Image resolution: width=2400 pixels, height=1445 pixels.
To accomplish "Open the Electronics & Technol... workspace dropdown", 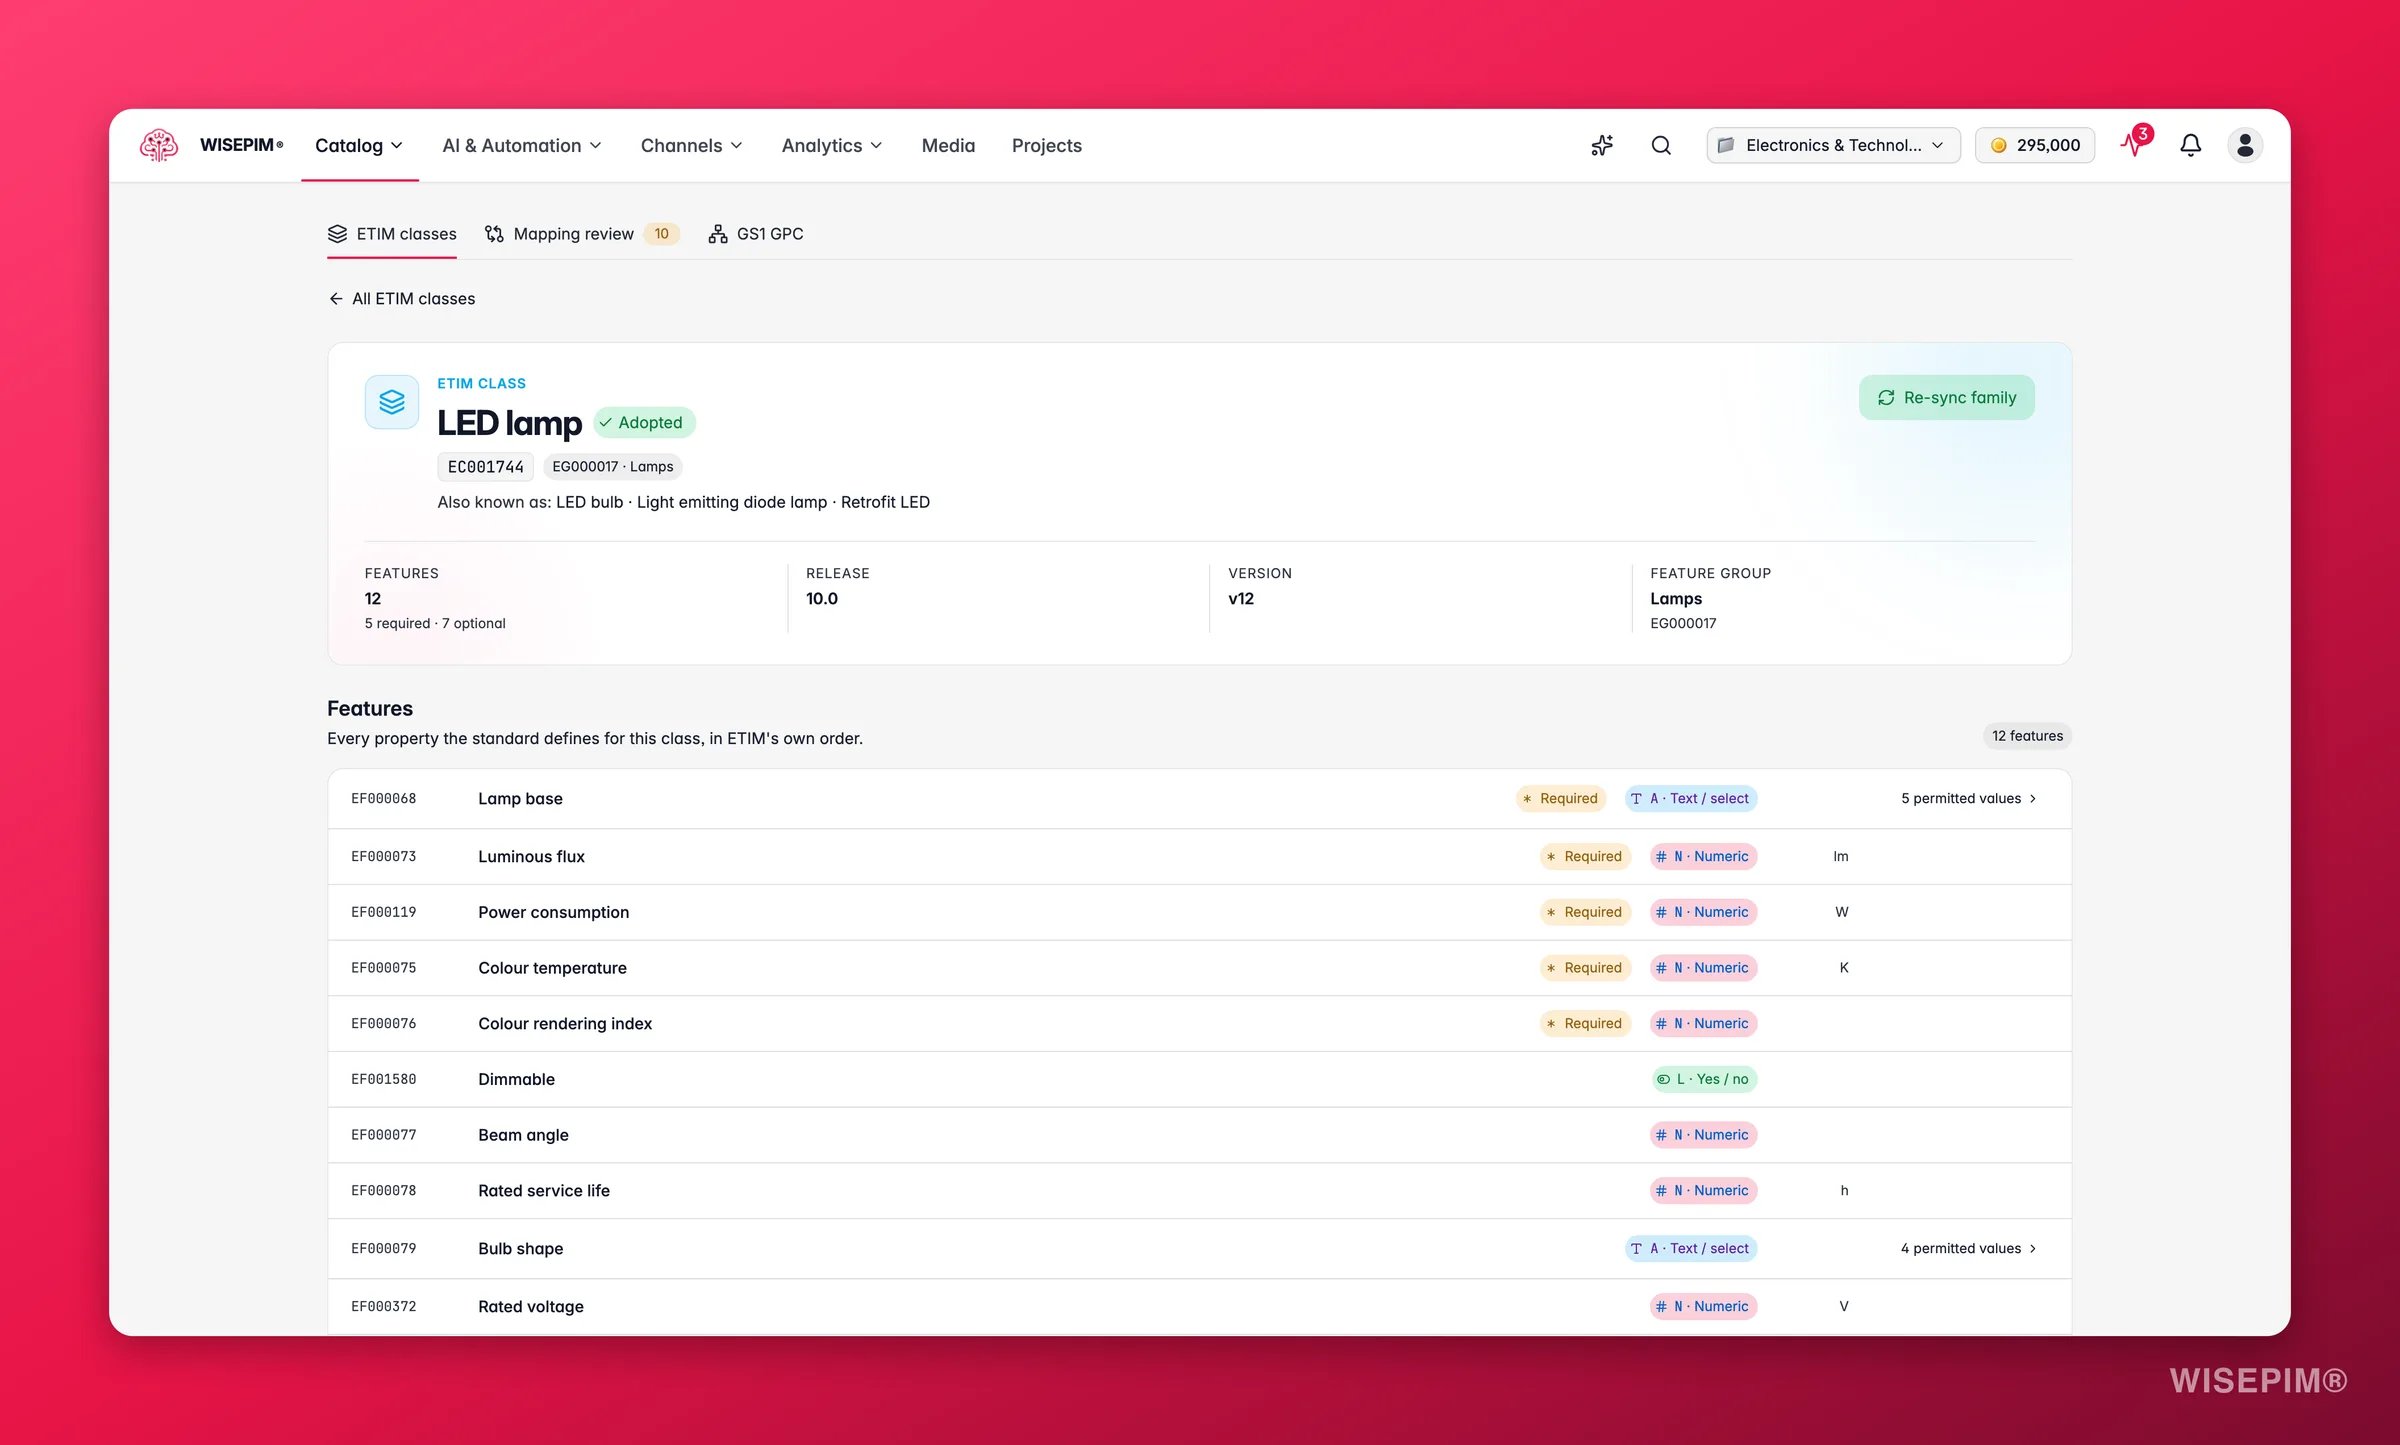I will click(x=1833, y=145).
